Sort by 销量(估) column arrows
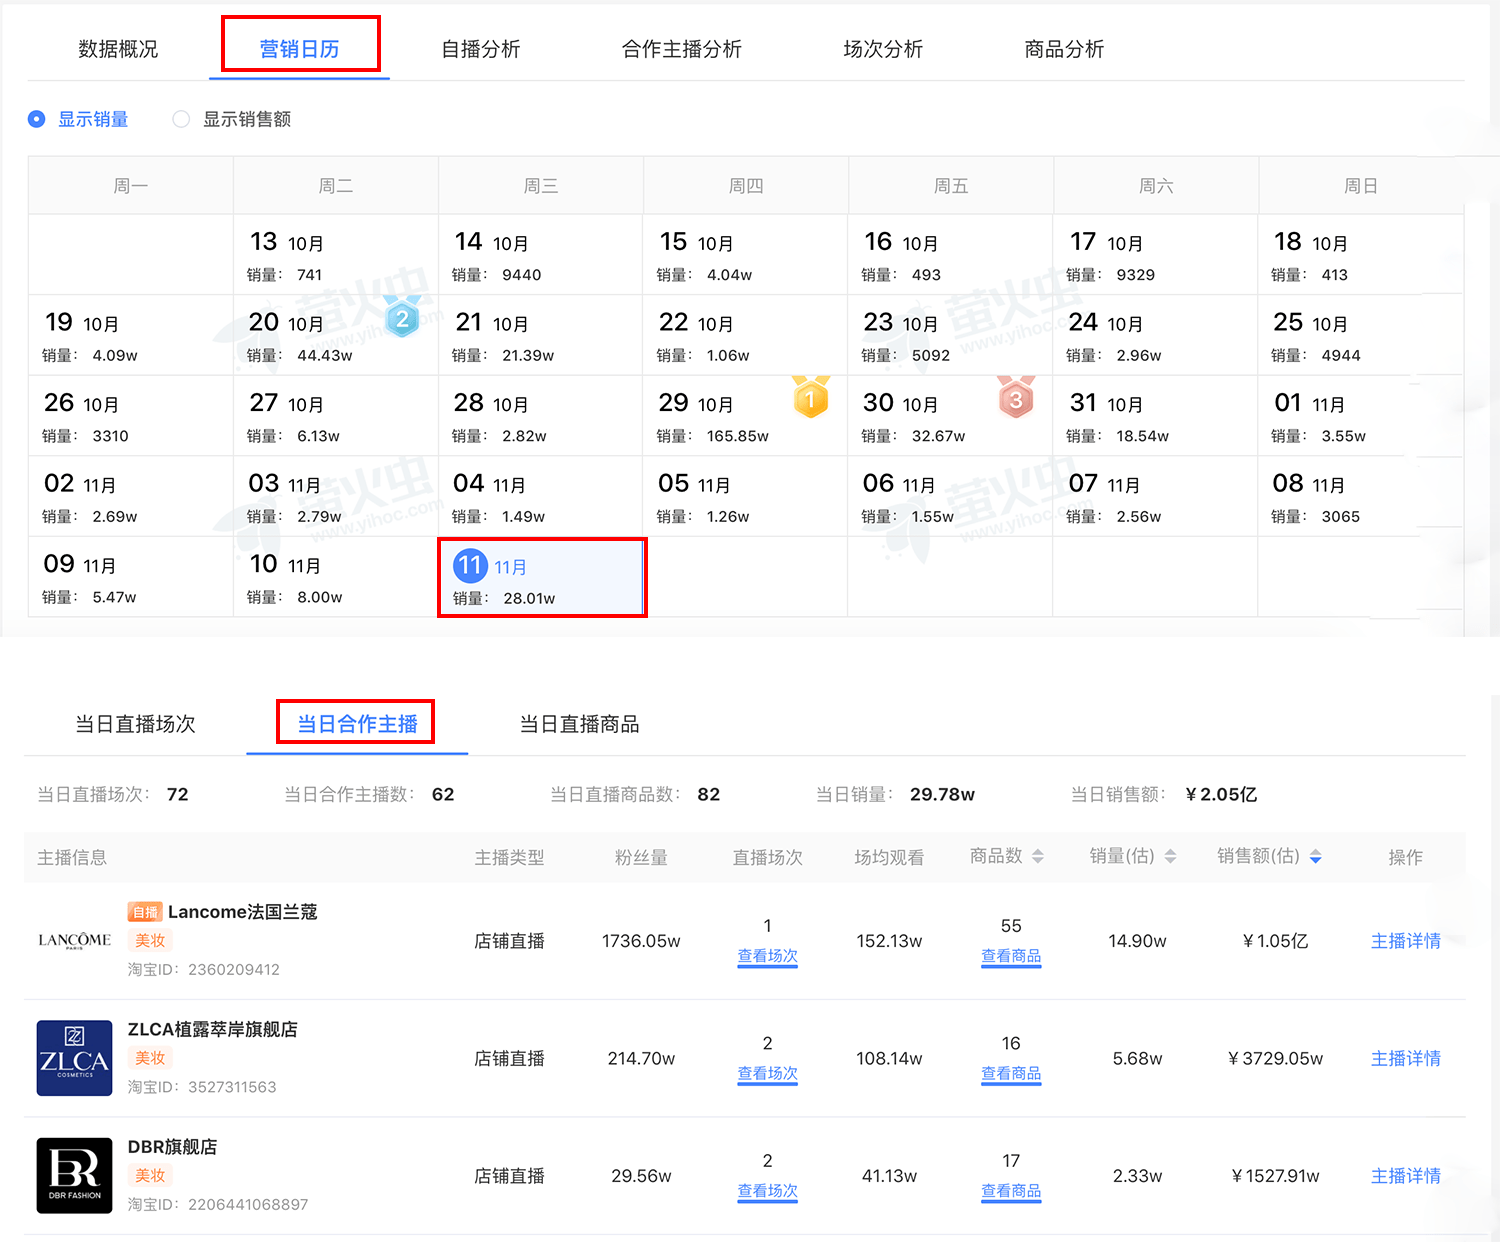1500x1242 pixels. tap(1170, 856)
